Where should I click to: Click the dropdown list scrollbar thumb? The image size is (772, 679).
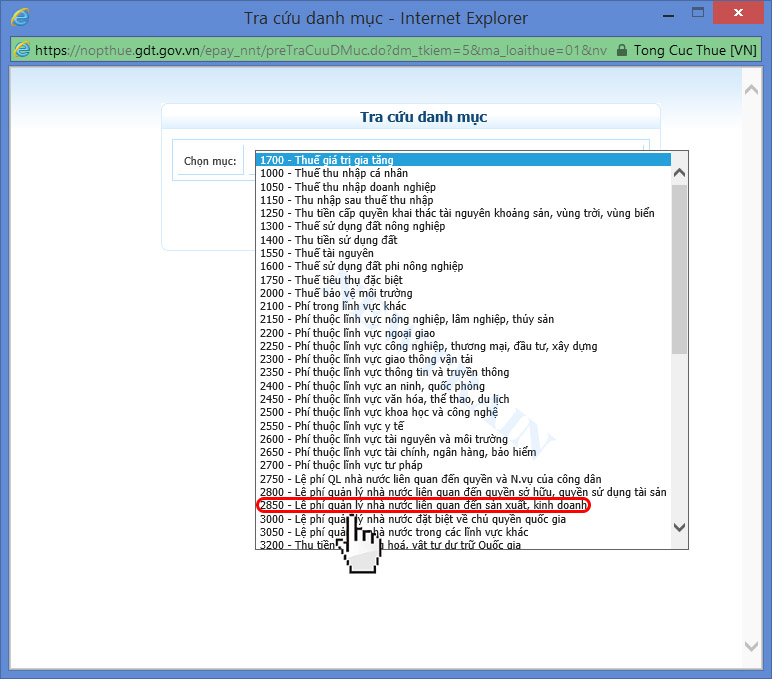[x=679, y=269]
